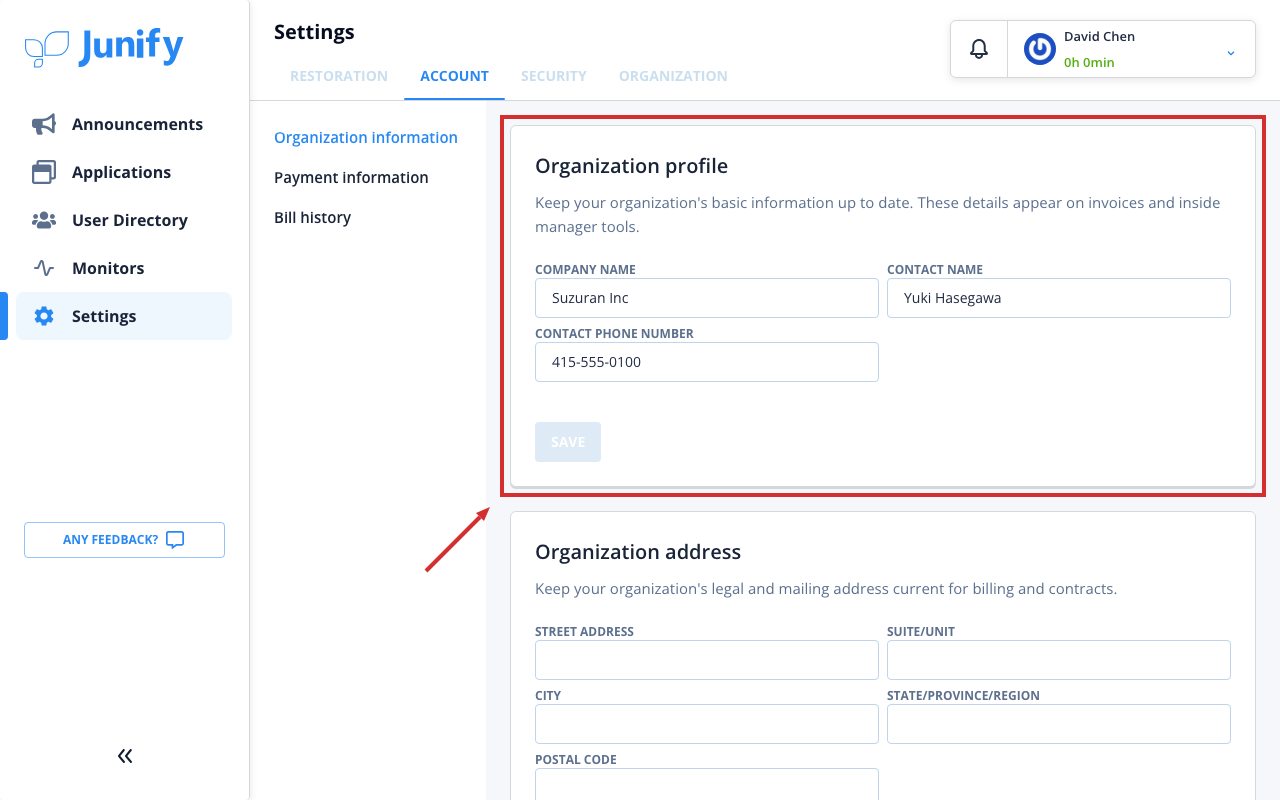
Task: Go to the Organization tab
Action: point(673,76)
